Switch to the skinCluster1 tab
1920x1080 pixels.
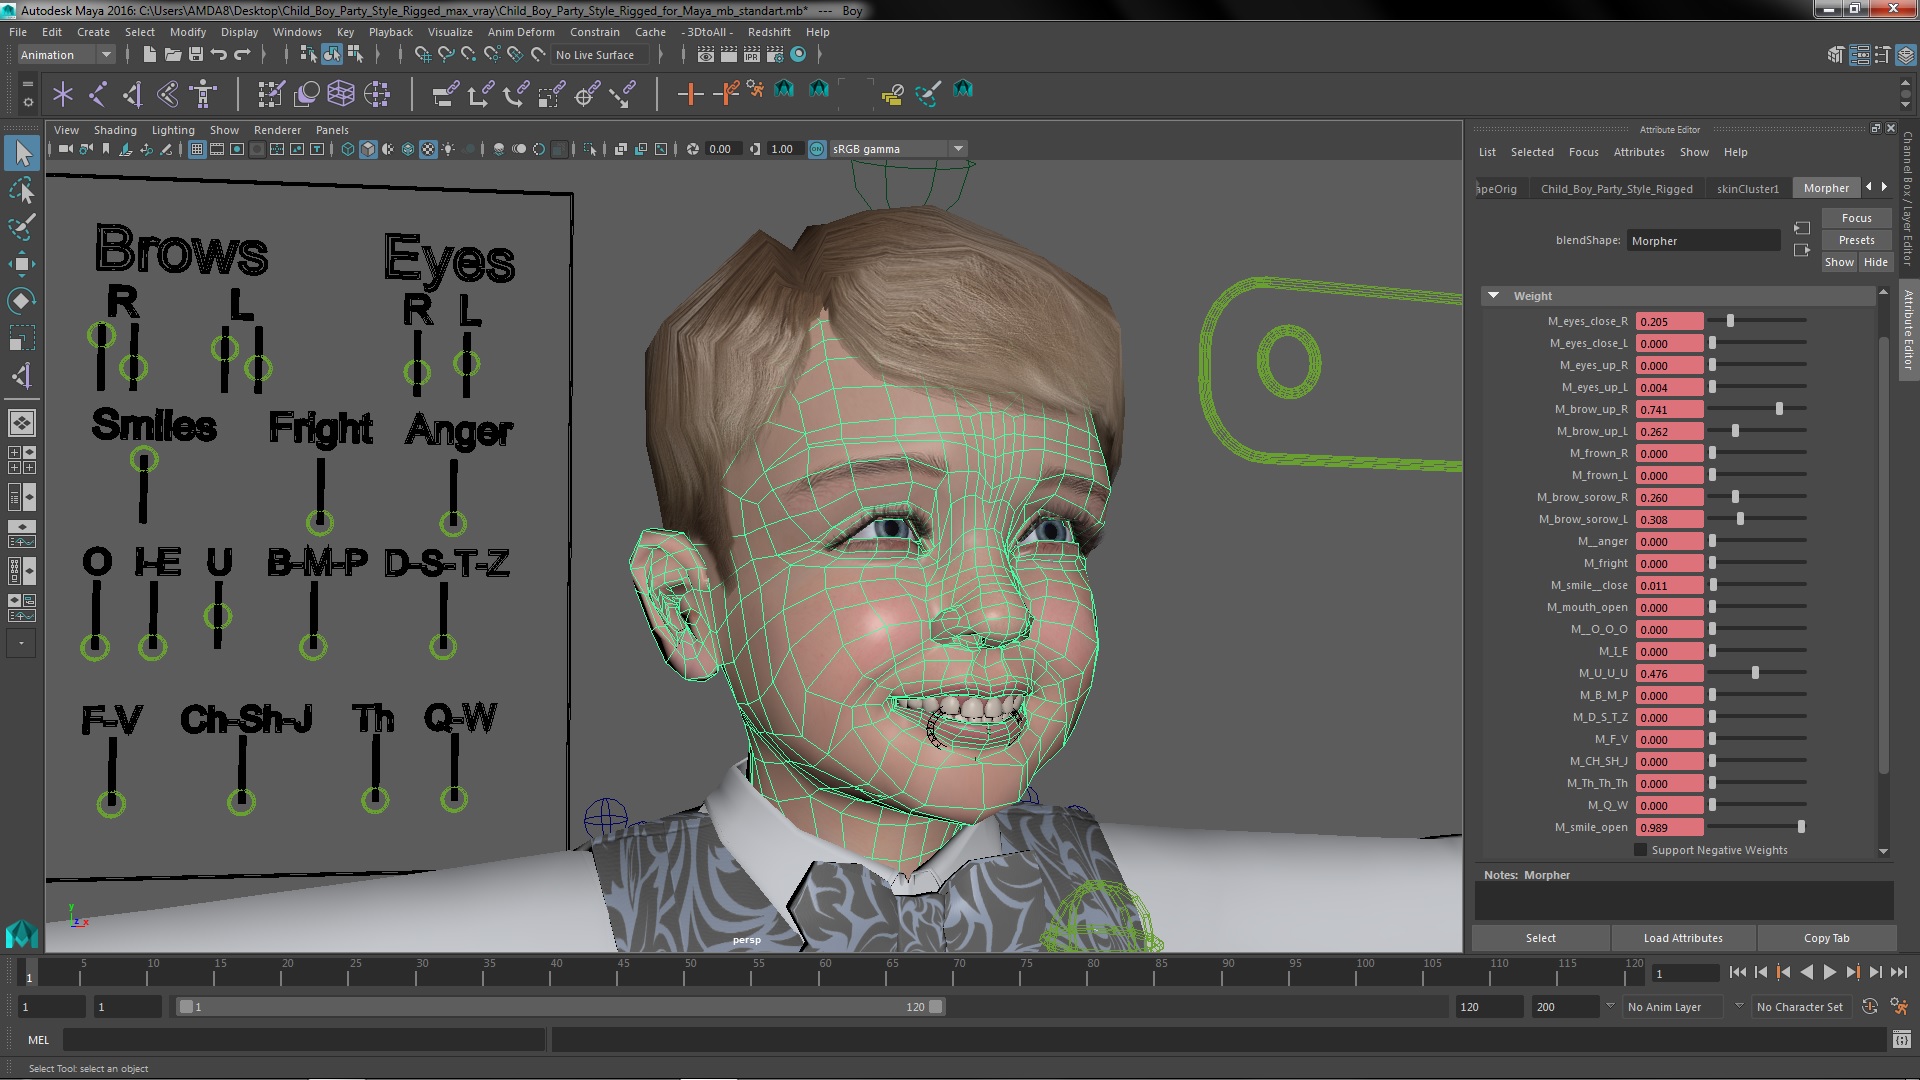pyautogui.click(x=1747, y=188)
